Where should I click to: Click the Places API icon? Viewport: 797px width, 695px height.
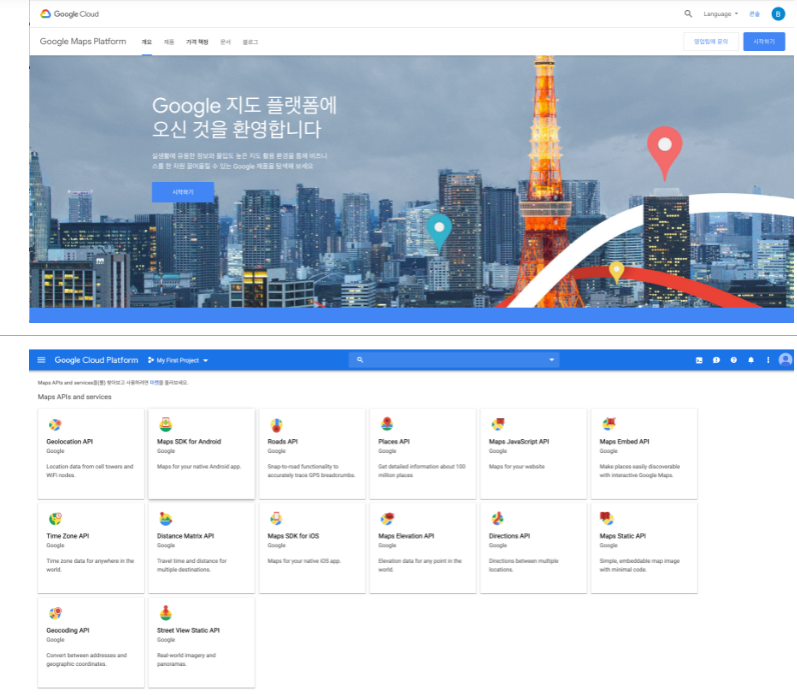[387, 424]
